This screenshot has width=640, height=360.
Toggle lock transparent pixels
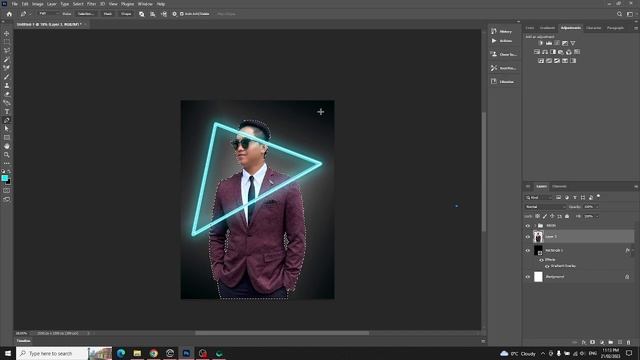pyautogui.click(x=538, y=216)
